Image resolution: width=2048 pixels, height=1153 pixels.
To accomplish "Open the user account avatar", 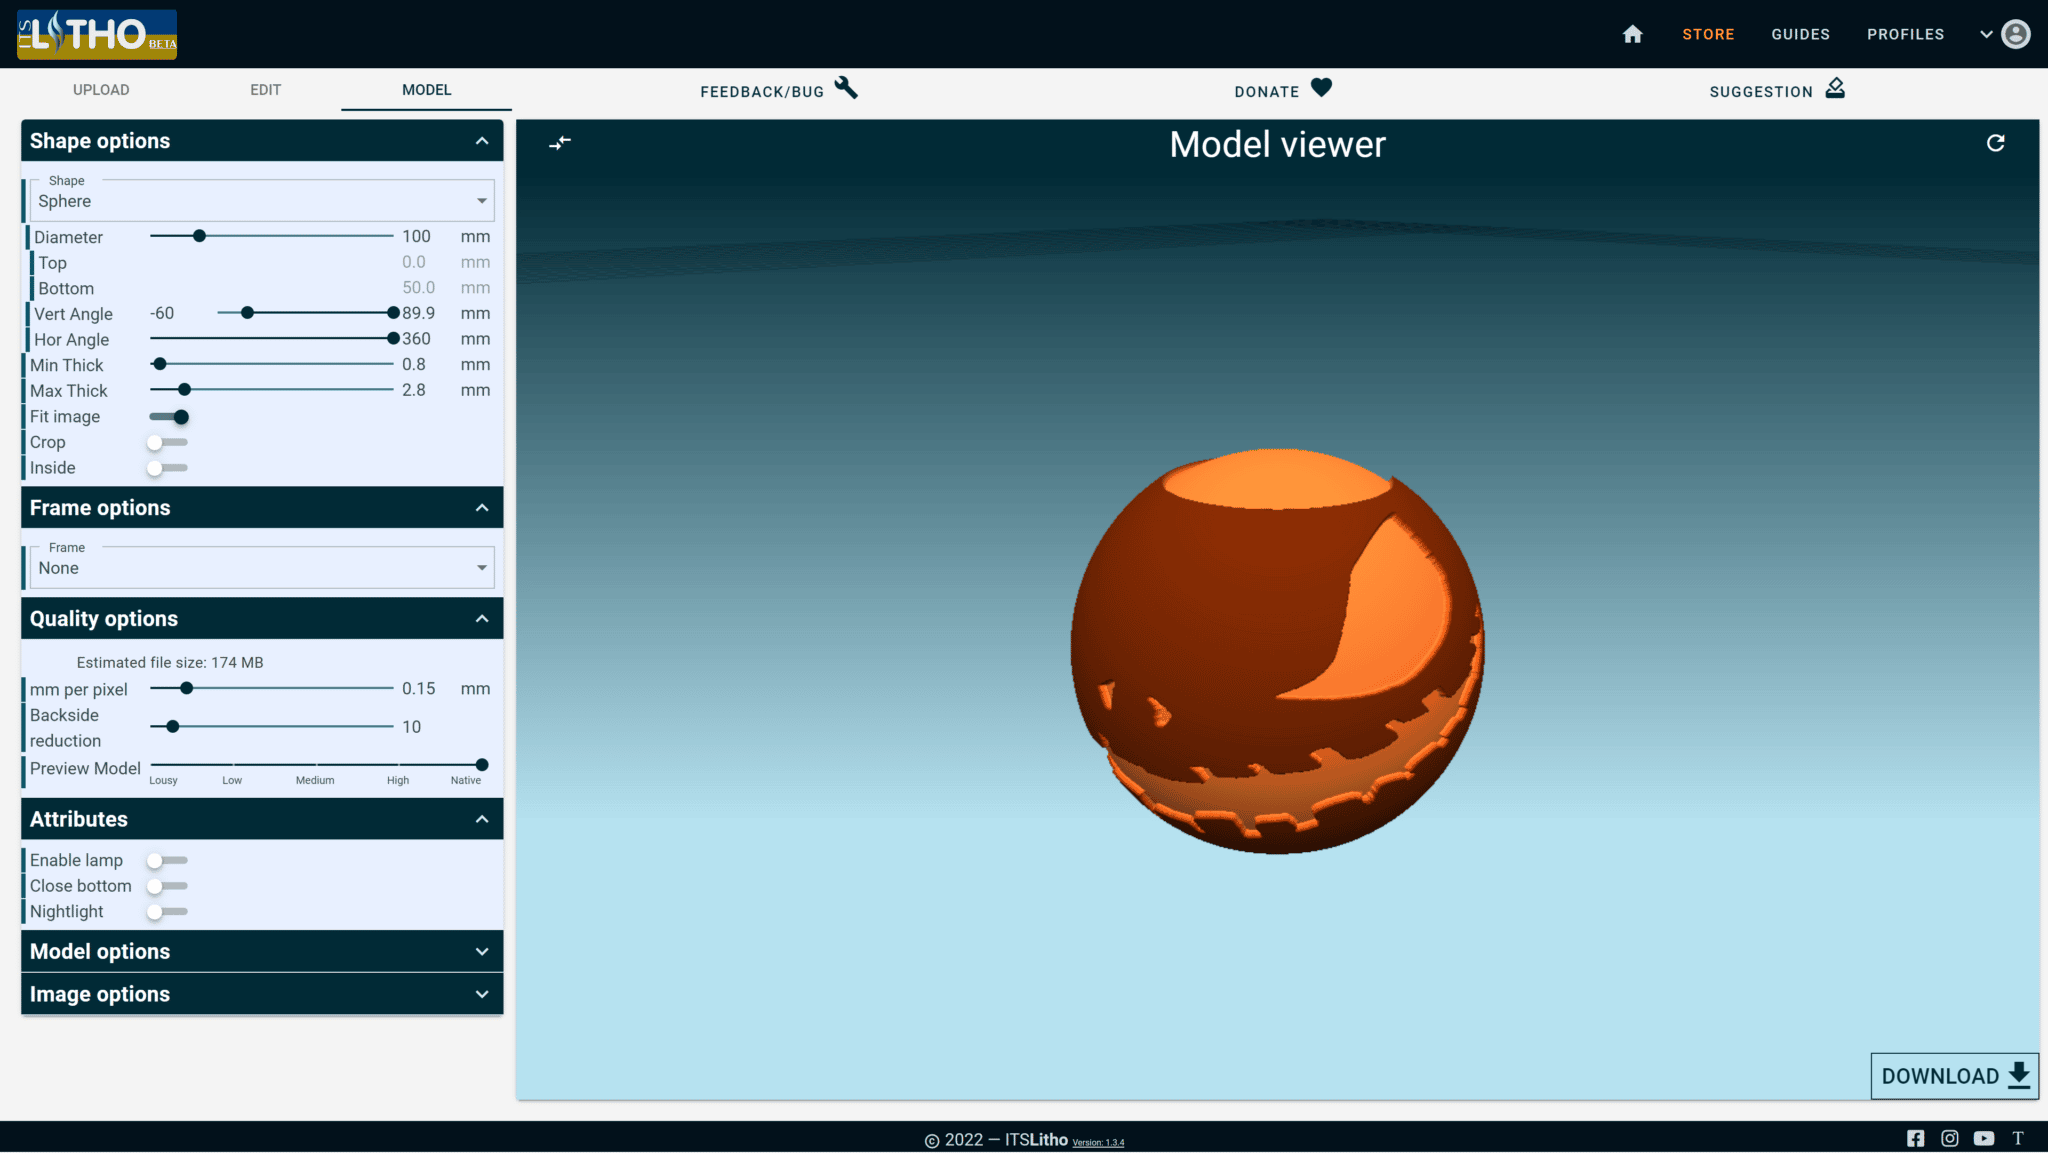I will point(2016,34).
